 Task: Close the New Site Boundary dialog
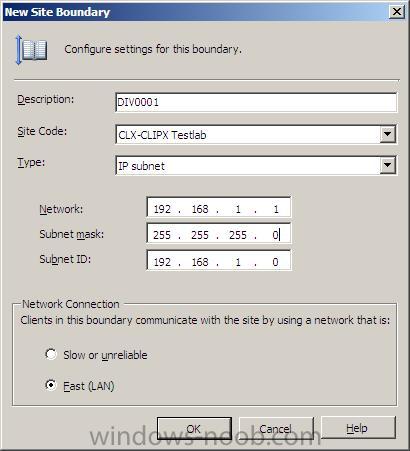tap(397, 12)
